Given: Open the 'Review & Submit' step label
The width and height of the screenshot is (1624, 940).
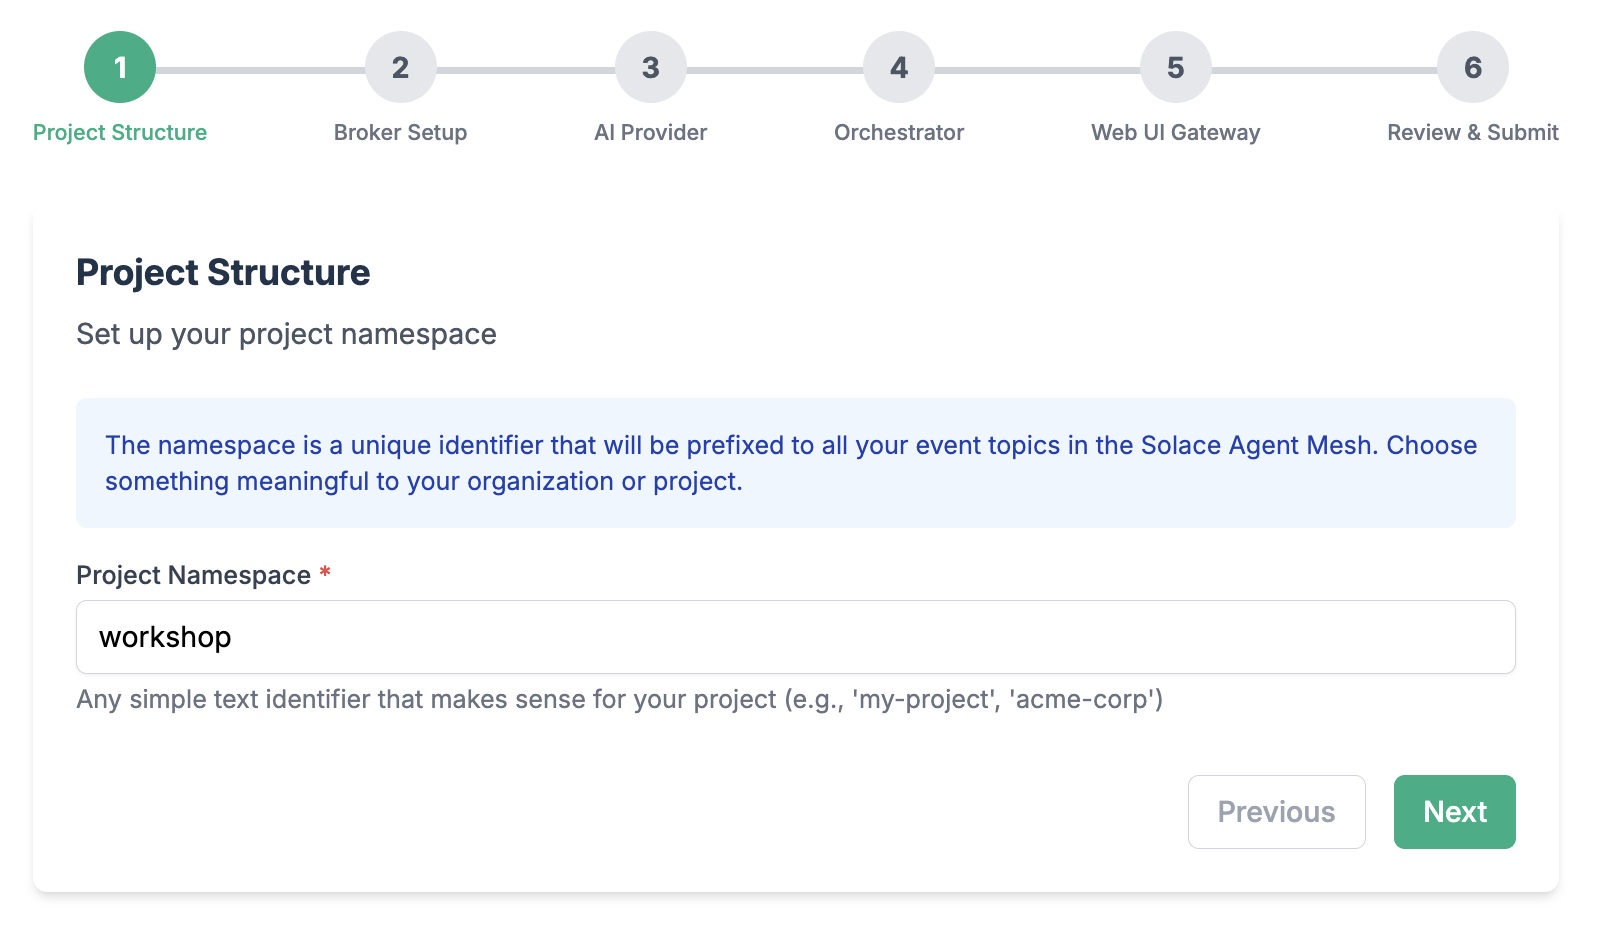Looking at the screenshot, I should coord(1472,132).
